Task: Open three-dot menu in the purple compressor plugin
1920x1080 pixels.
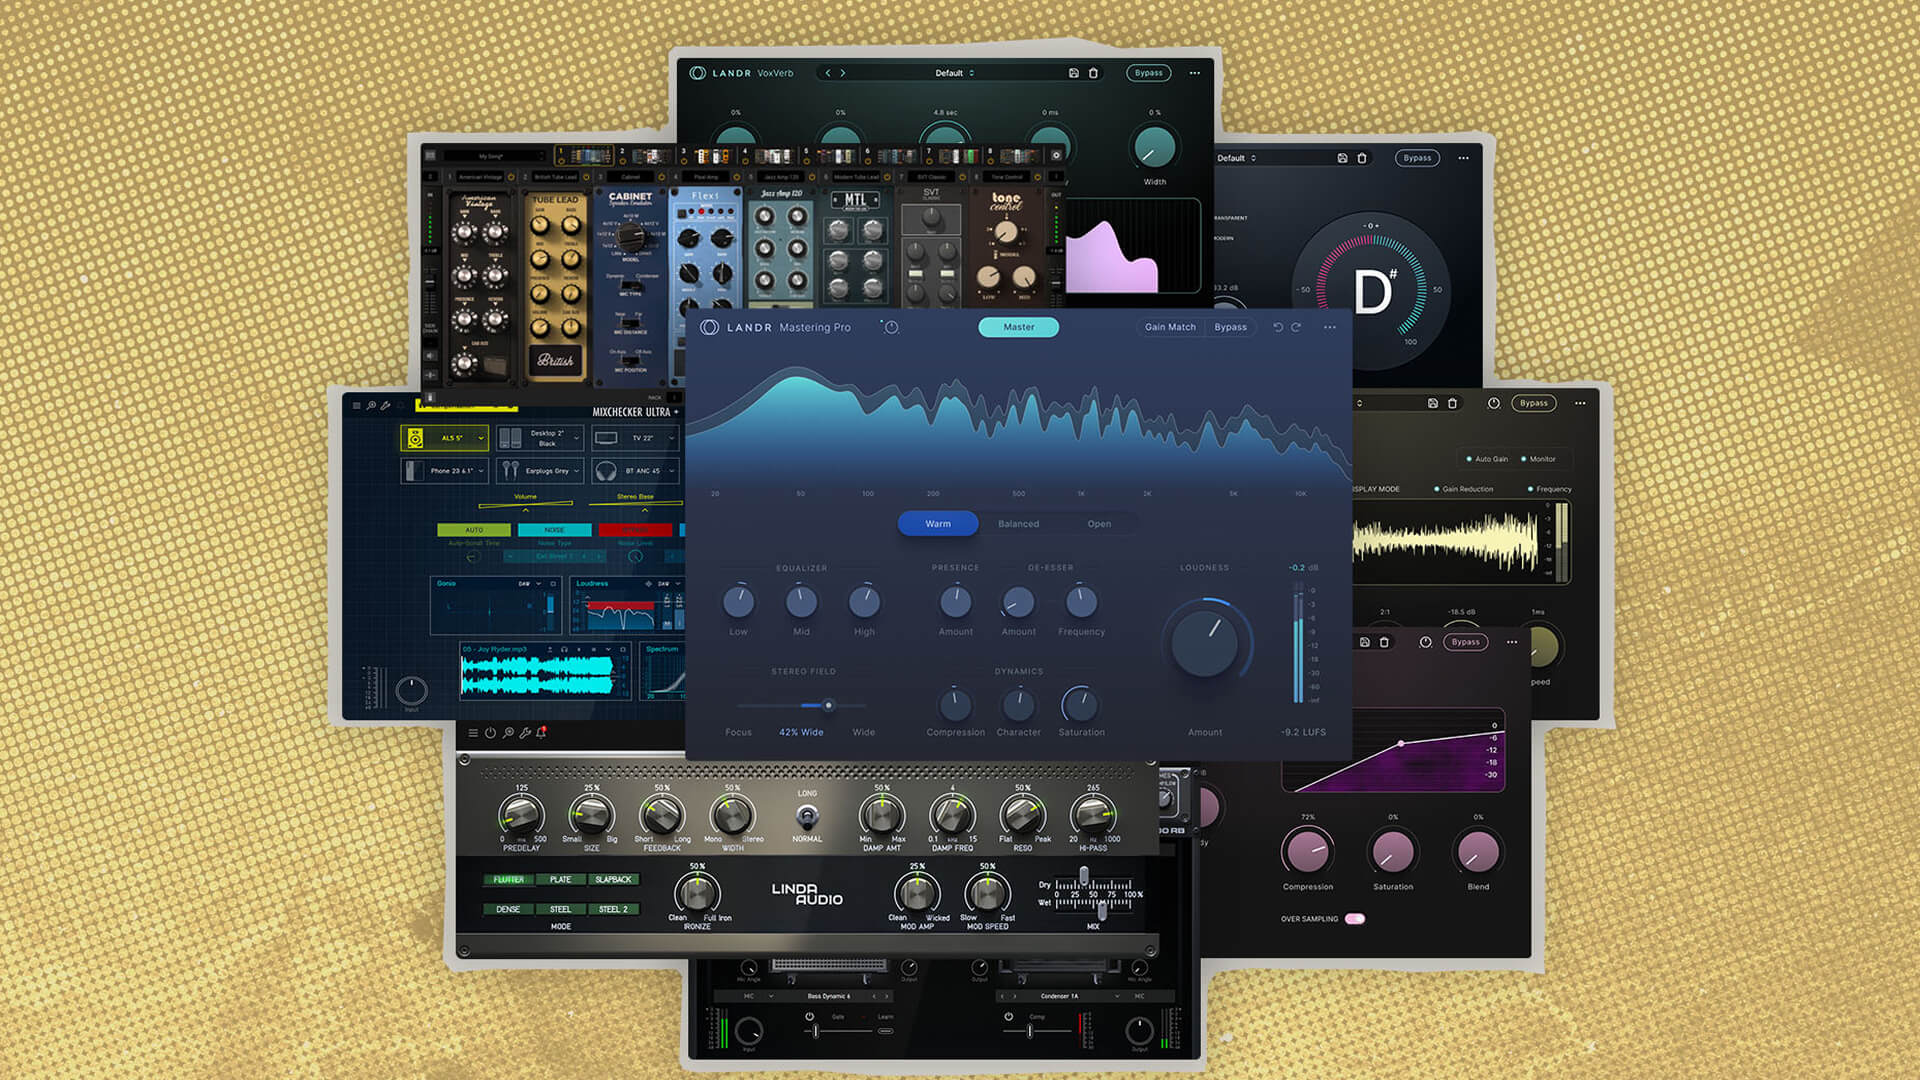Action: [x=1512, y=642]
